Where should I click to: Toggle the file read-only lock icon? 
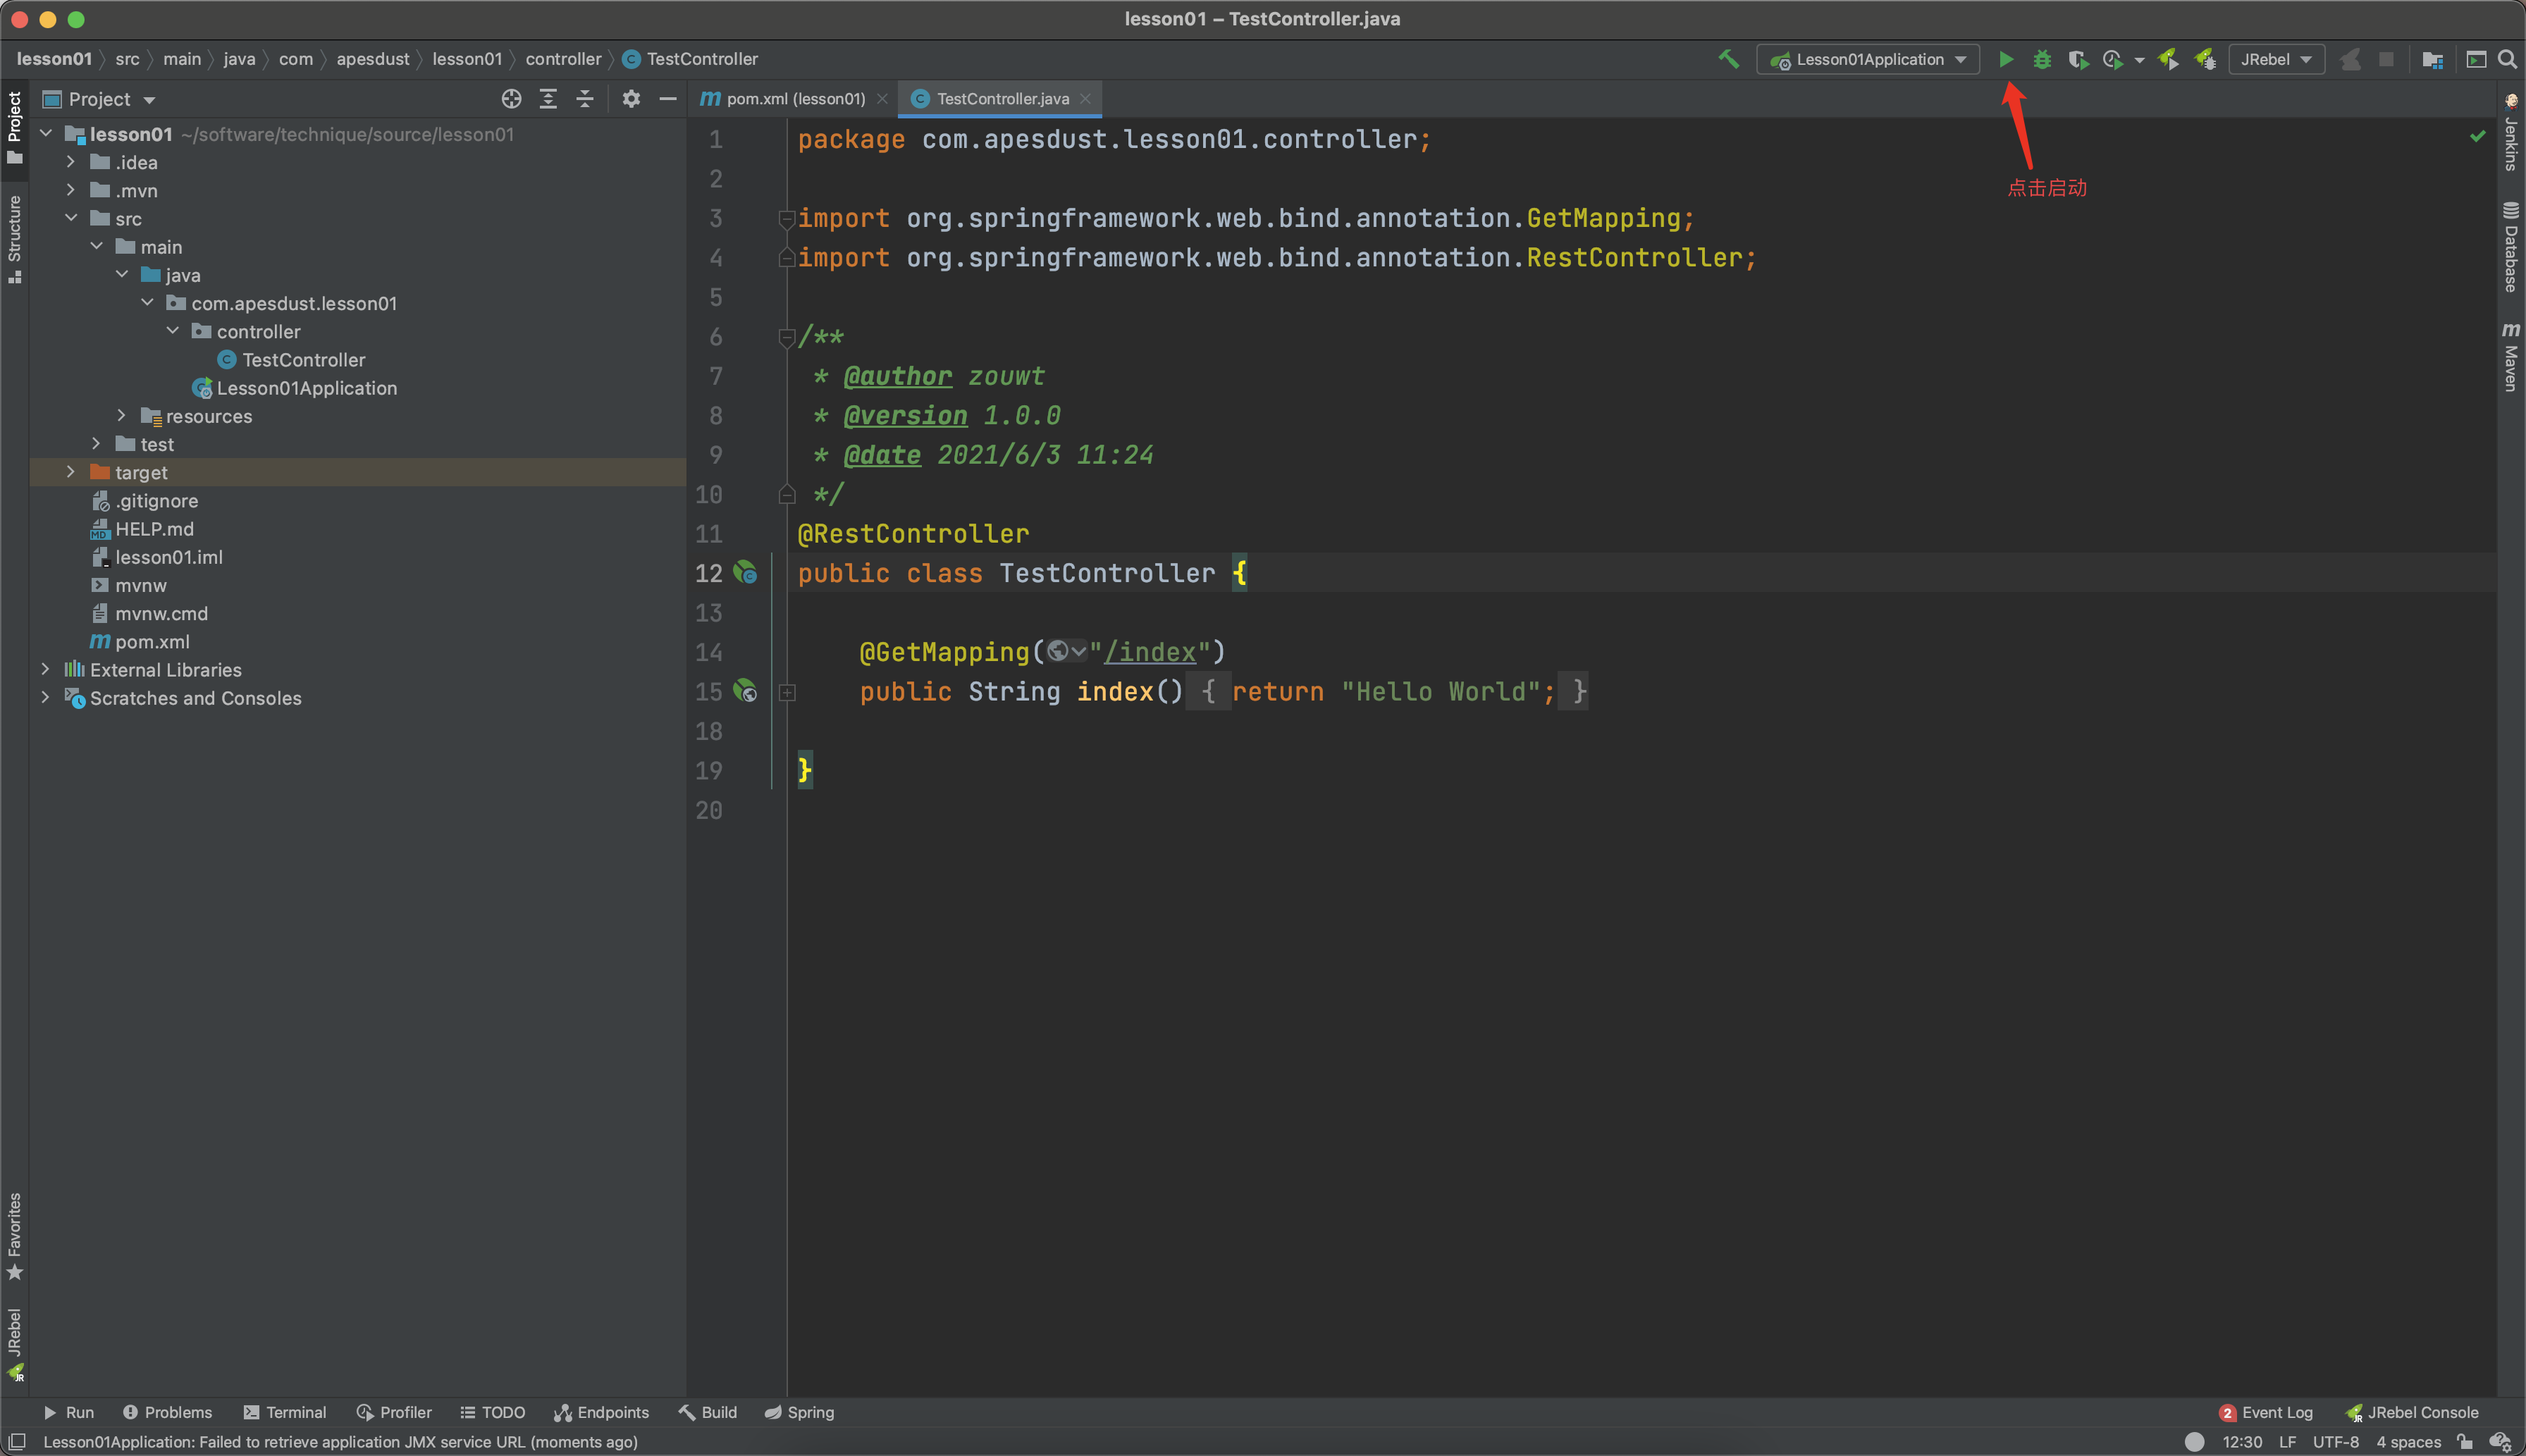pyautogui.click(x=2465, y=1442)
